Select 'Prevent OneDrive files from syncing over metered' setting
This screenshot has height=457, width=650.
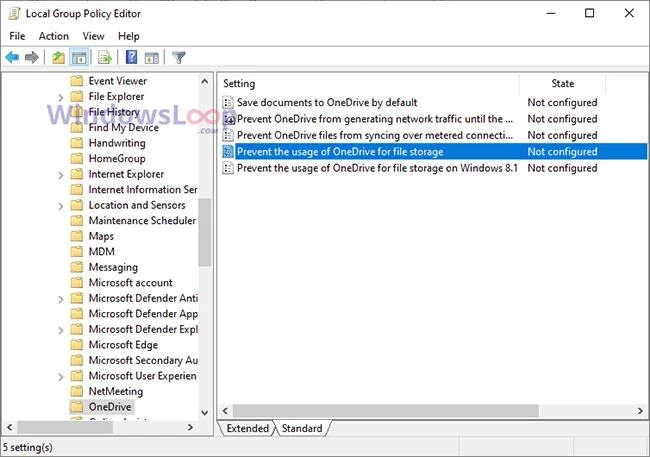[375, 136]
